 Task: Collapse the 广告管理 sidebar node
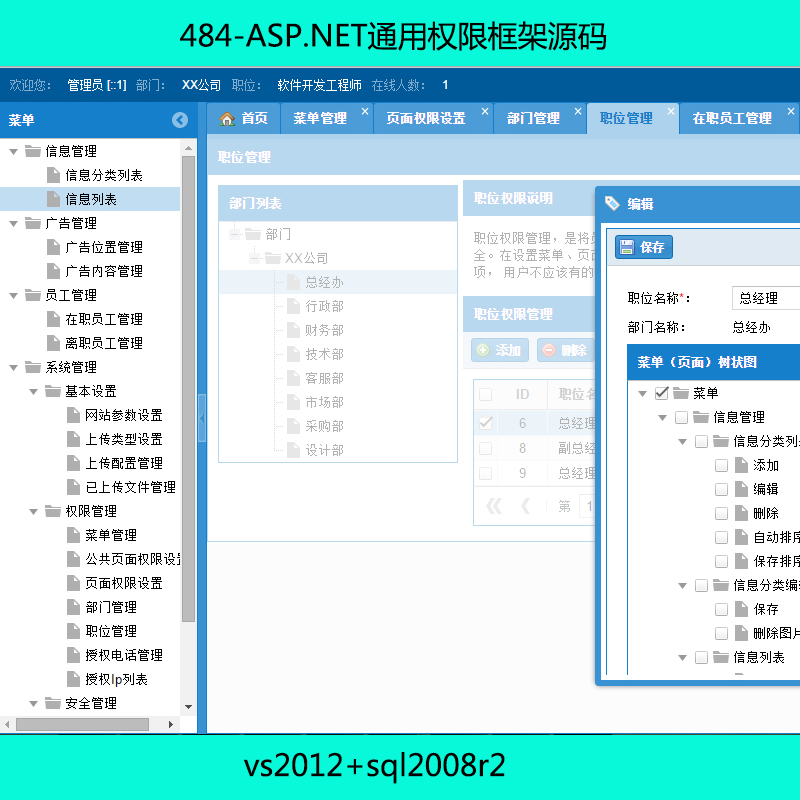tap(14, 223)
